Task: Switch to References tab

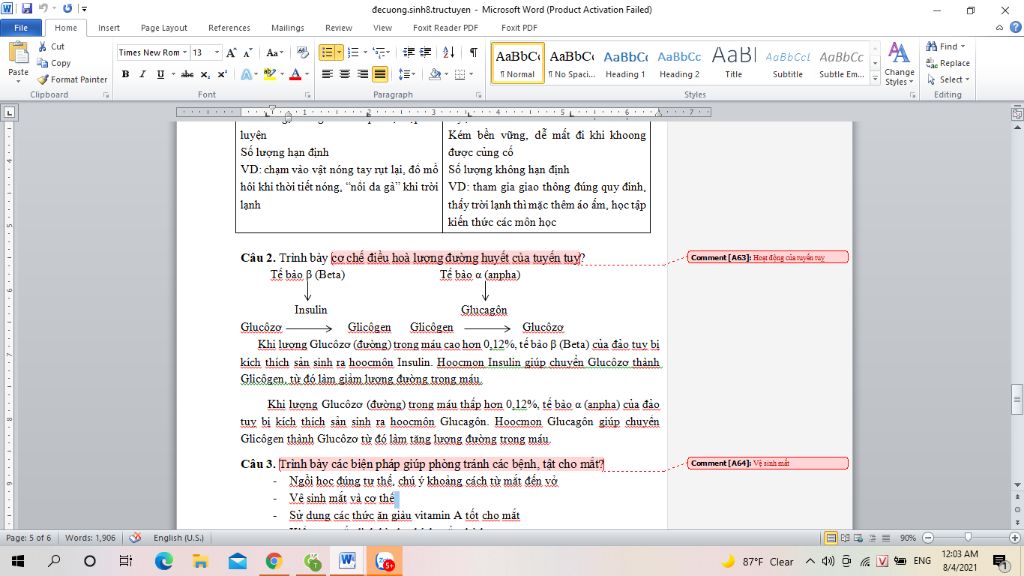Action: point(229,27)
